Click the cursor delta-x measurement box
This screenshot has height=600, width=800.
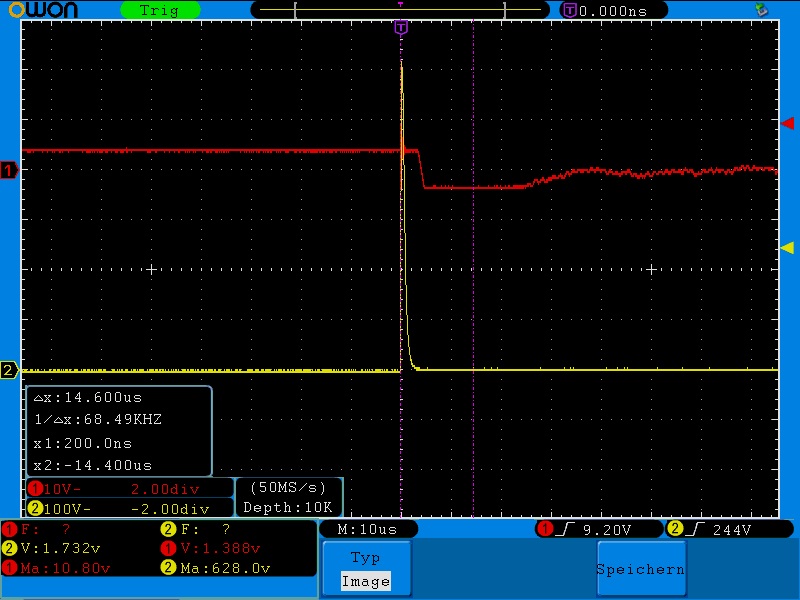[x=118, y=431]
